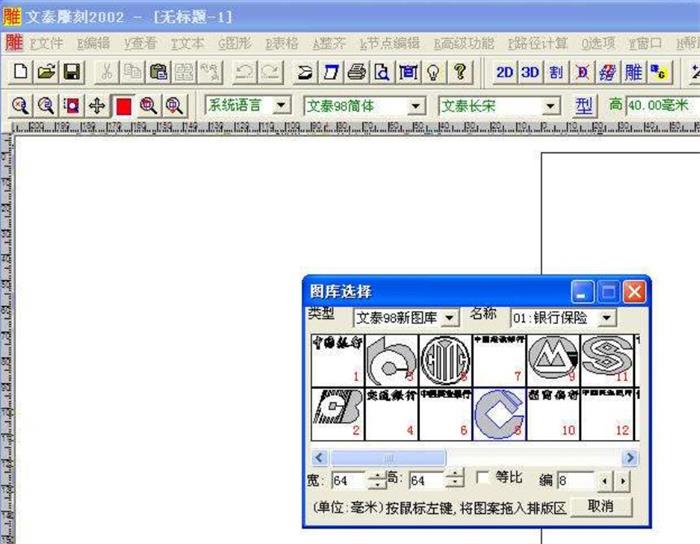The image size is (700, 544).
Task: Open the 路径计算 menu
Action: [538, 43]
